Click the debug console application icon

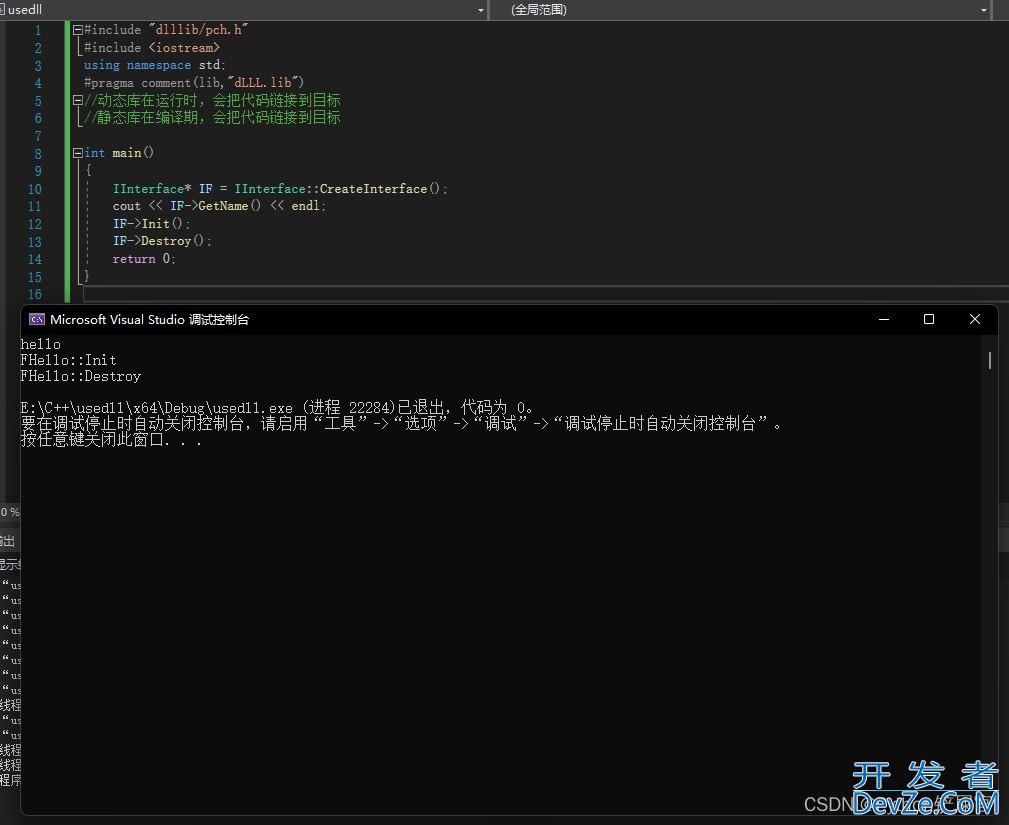point(37,319)
